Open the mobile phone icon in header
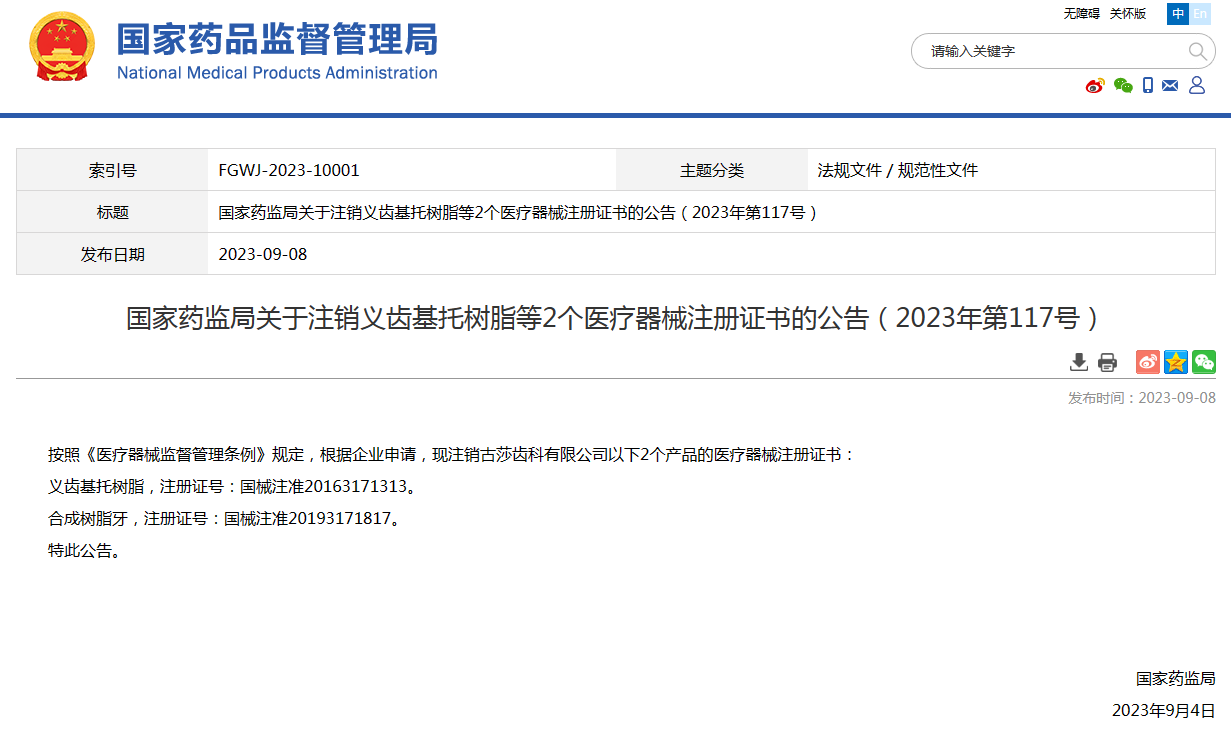Screen dimensions: 1231x731 [x=1148, y=85]
